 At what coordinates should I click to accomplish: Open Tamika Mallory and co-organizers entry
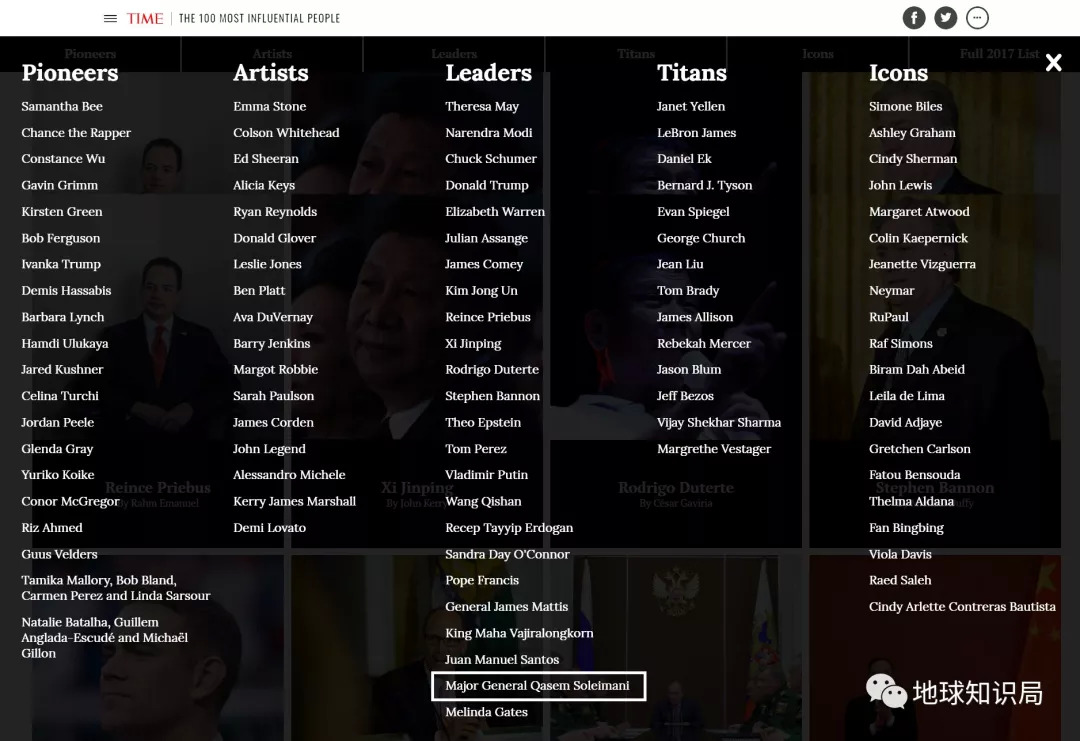coord(116,588)
